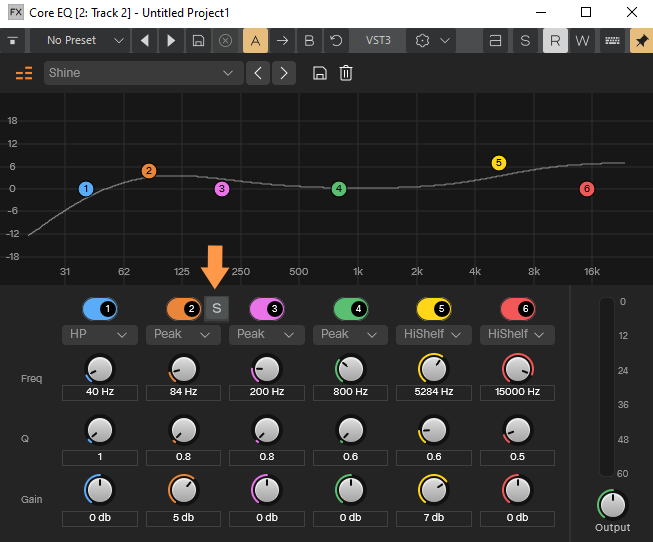
Task: Toggle the W automation write button
Action: pos(582,40)
